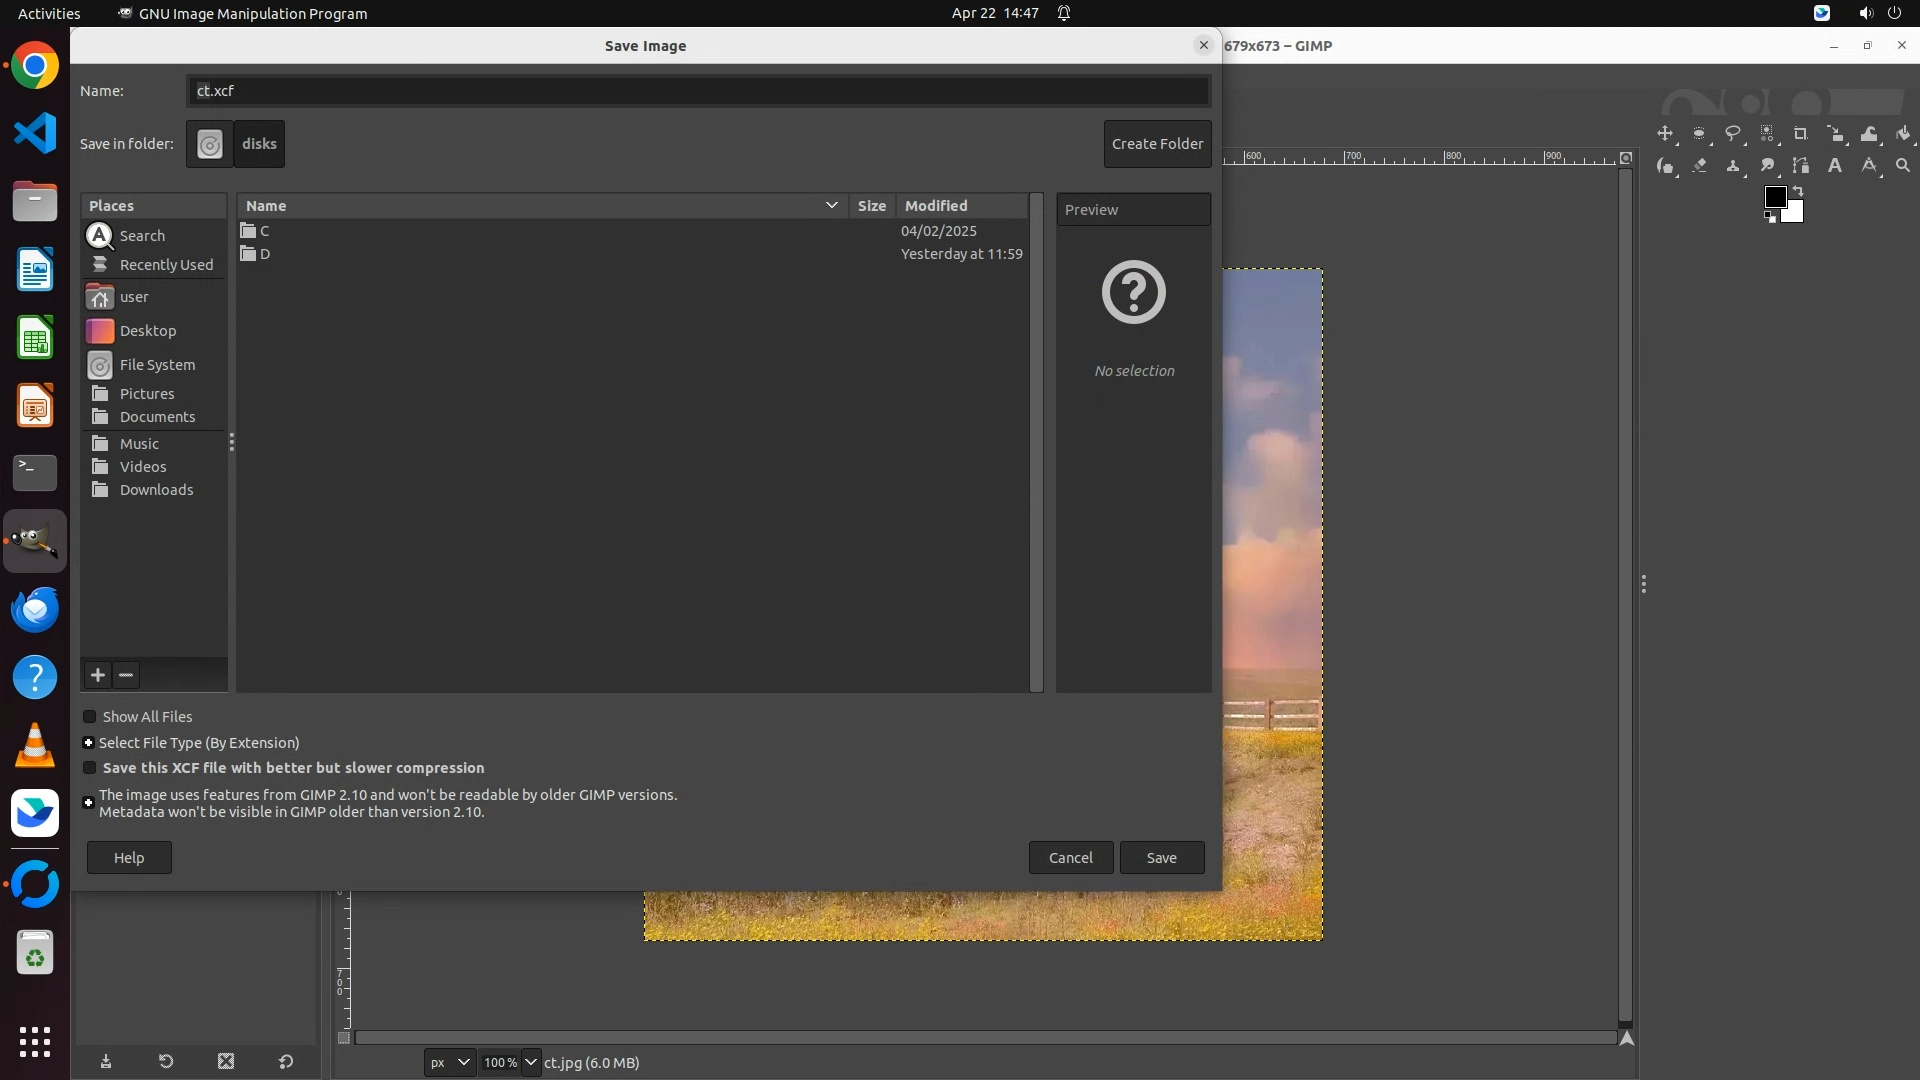The width and height of the screenshot is (1920, 1080).
Task: Select the Text tool
Action: (x=1835, y=166)
